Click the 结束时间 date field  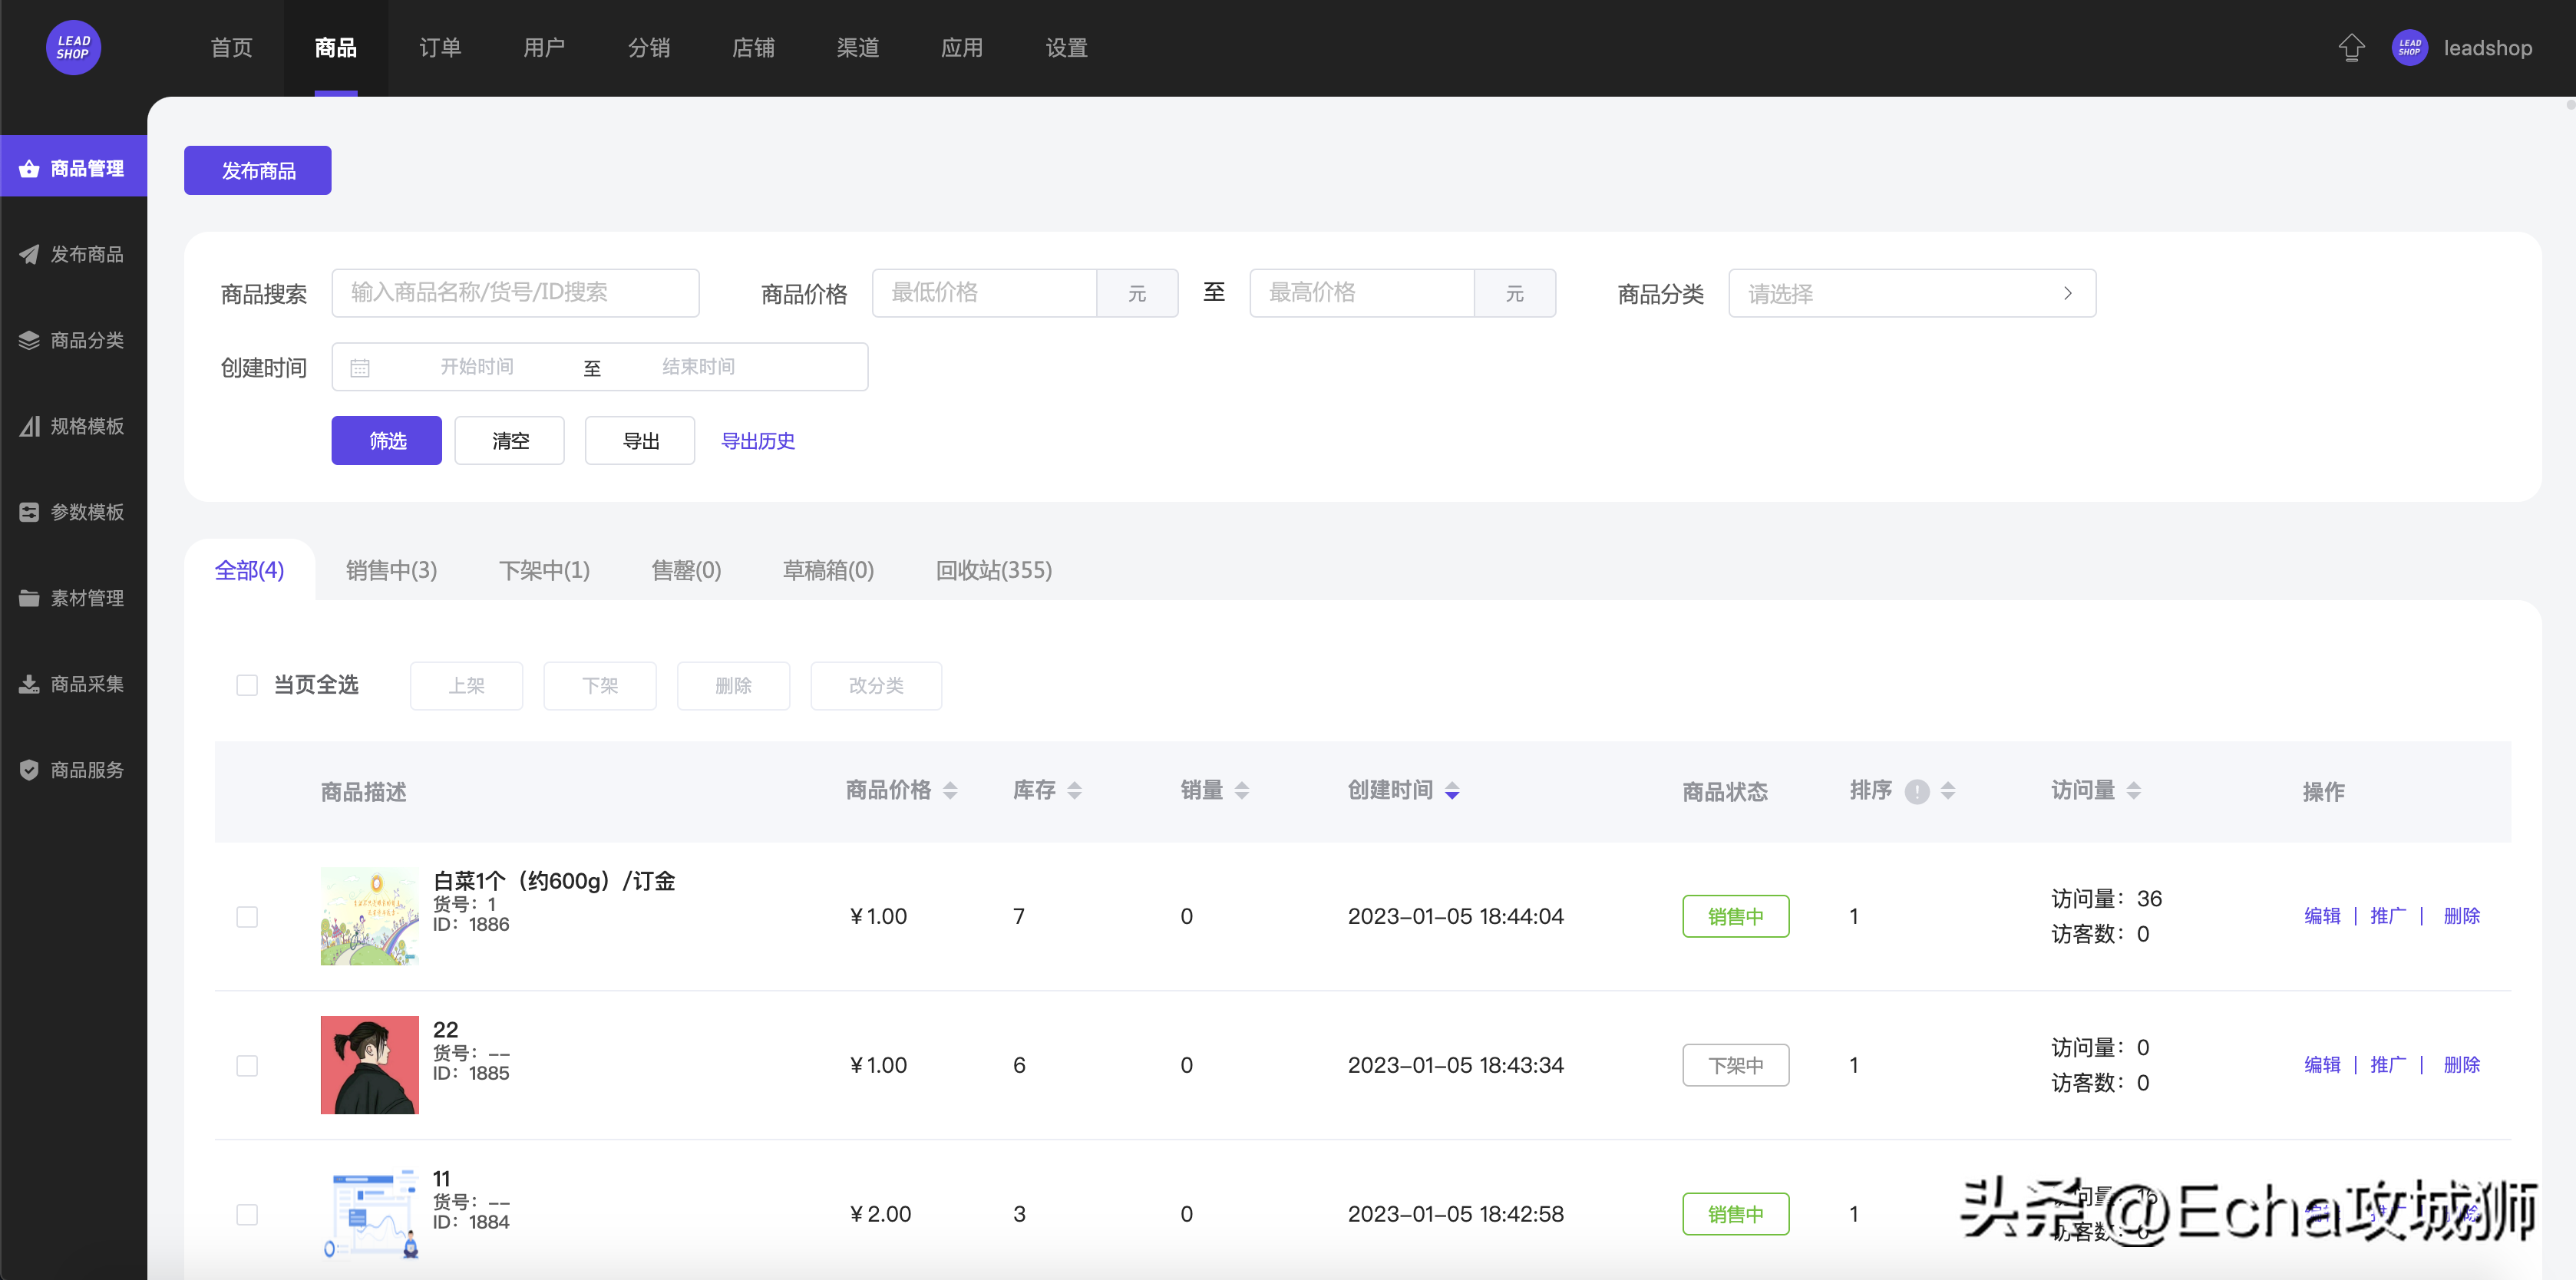[698, 367]
